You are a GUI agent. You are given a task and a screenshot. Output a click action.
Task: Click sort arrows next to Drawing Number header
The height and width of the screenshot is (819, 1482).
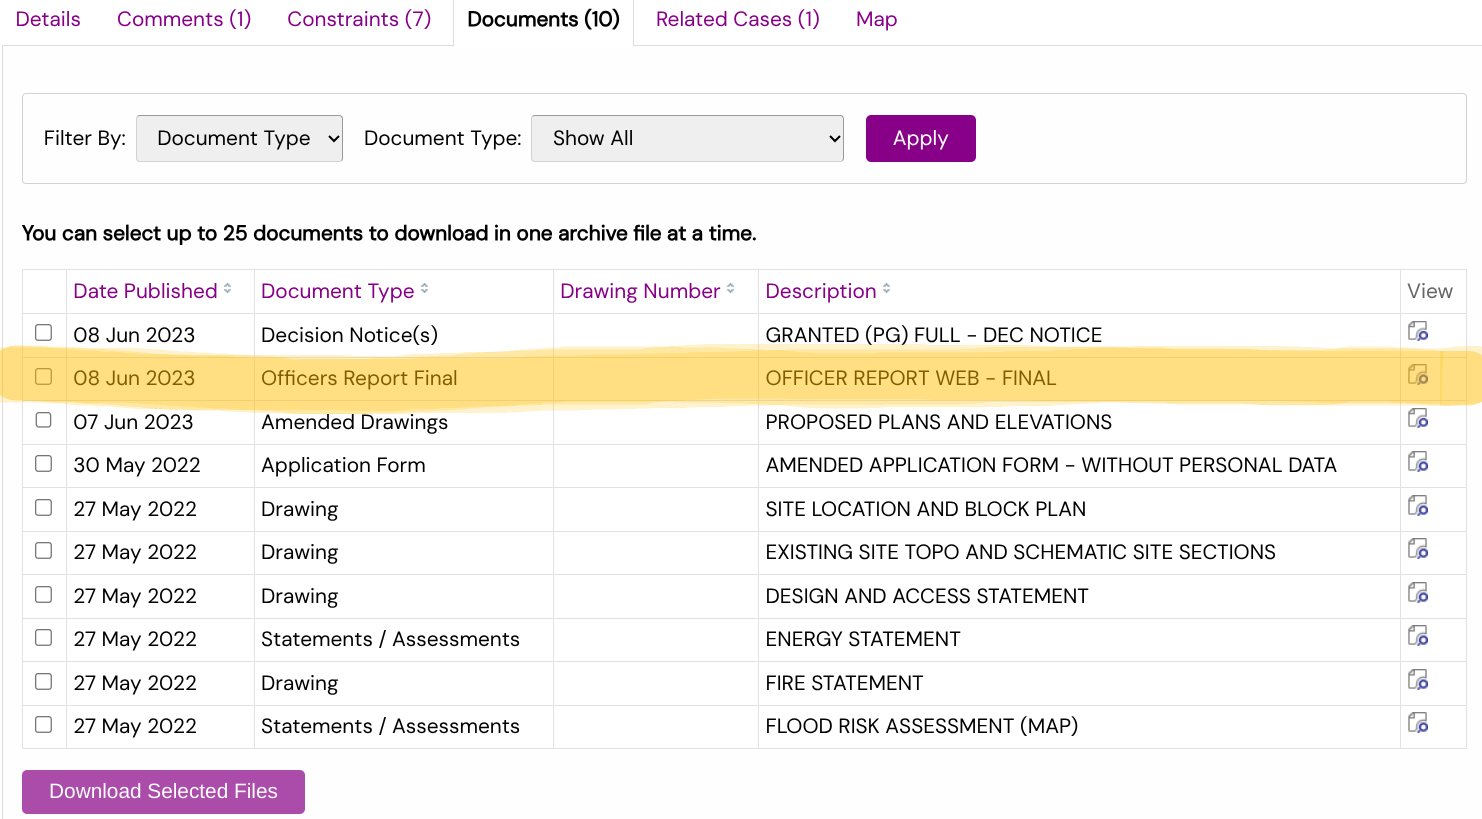731,289
